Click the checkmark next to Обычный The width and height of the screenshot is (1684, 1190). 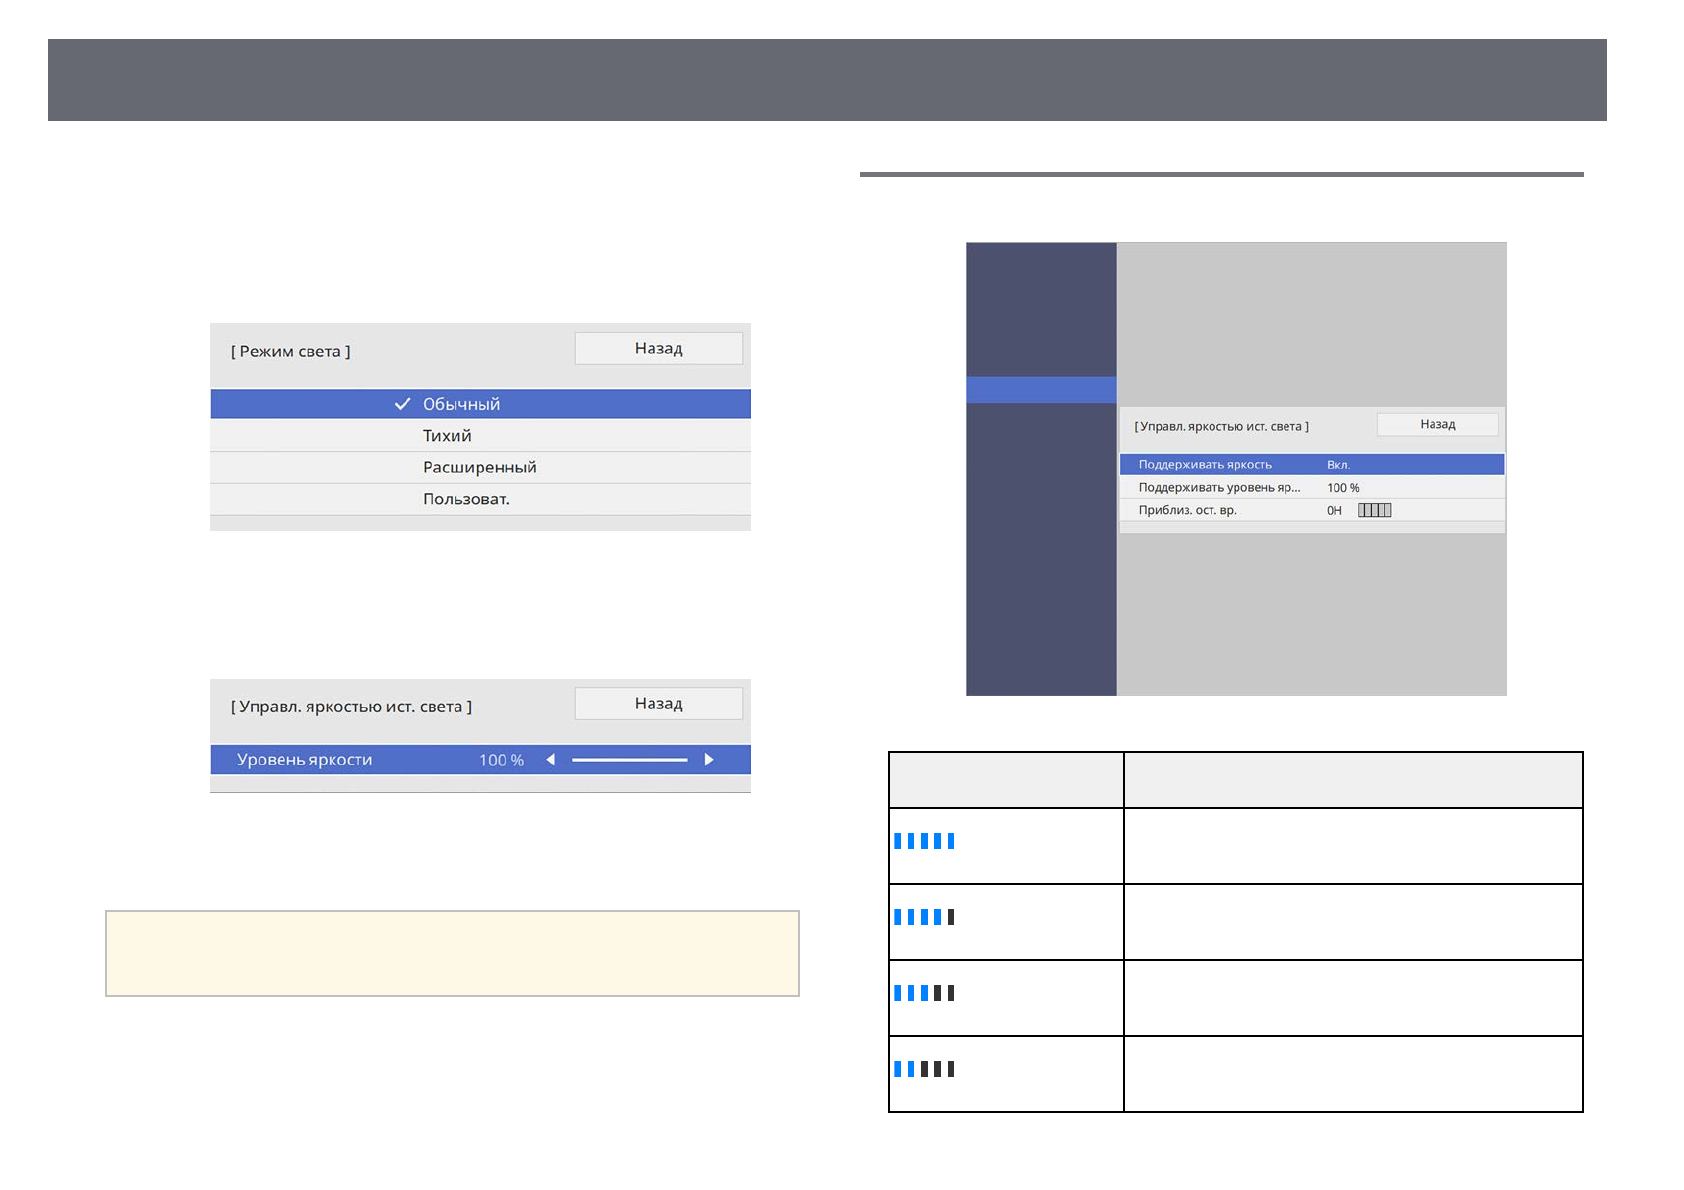tap(402, 404)
